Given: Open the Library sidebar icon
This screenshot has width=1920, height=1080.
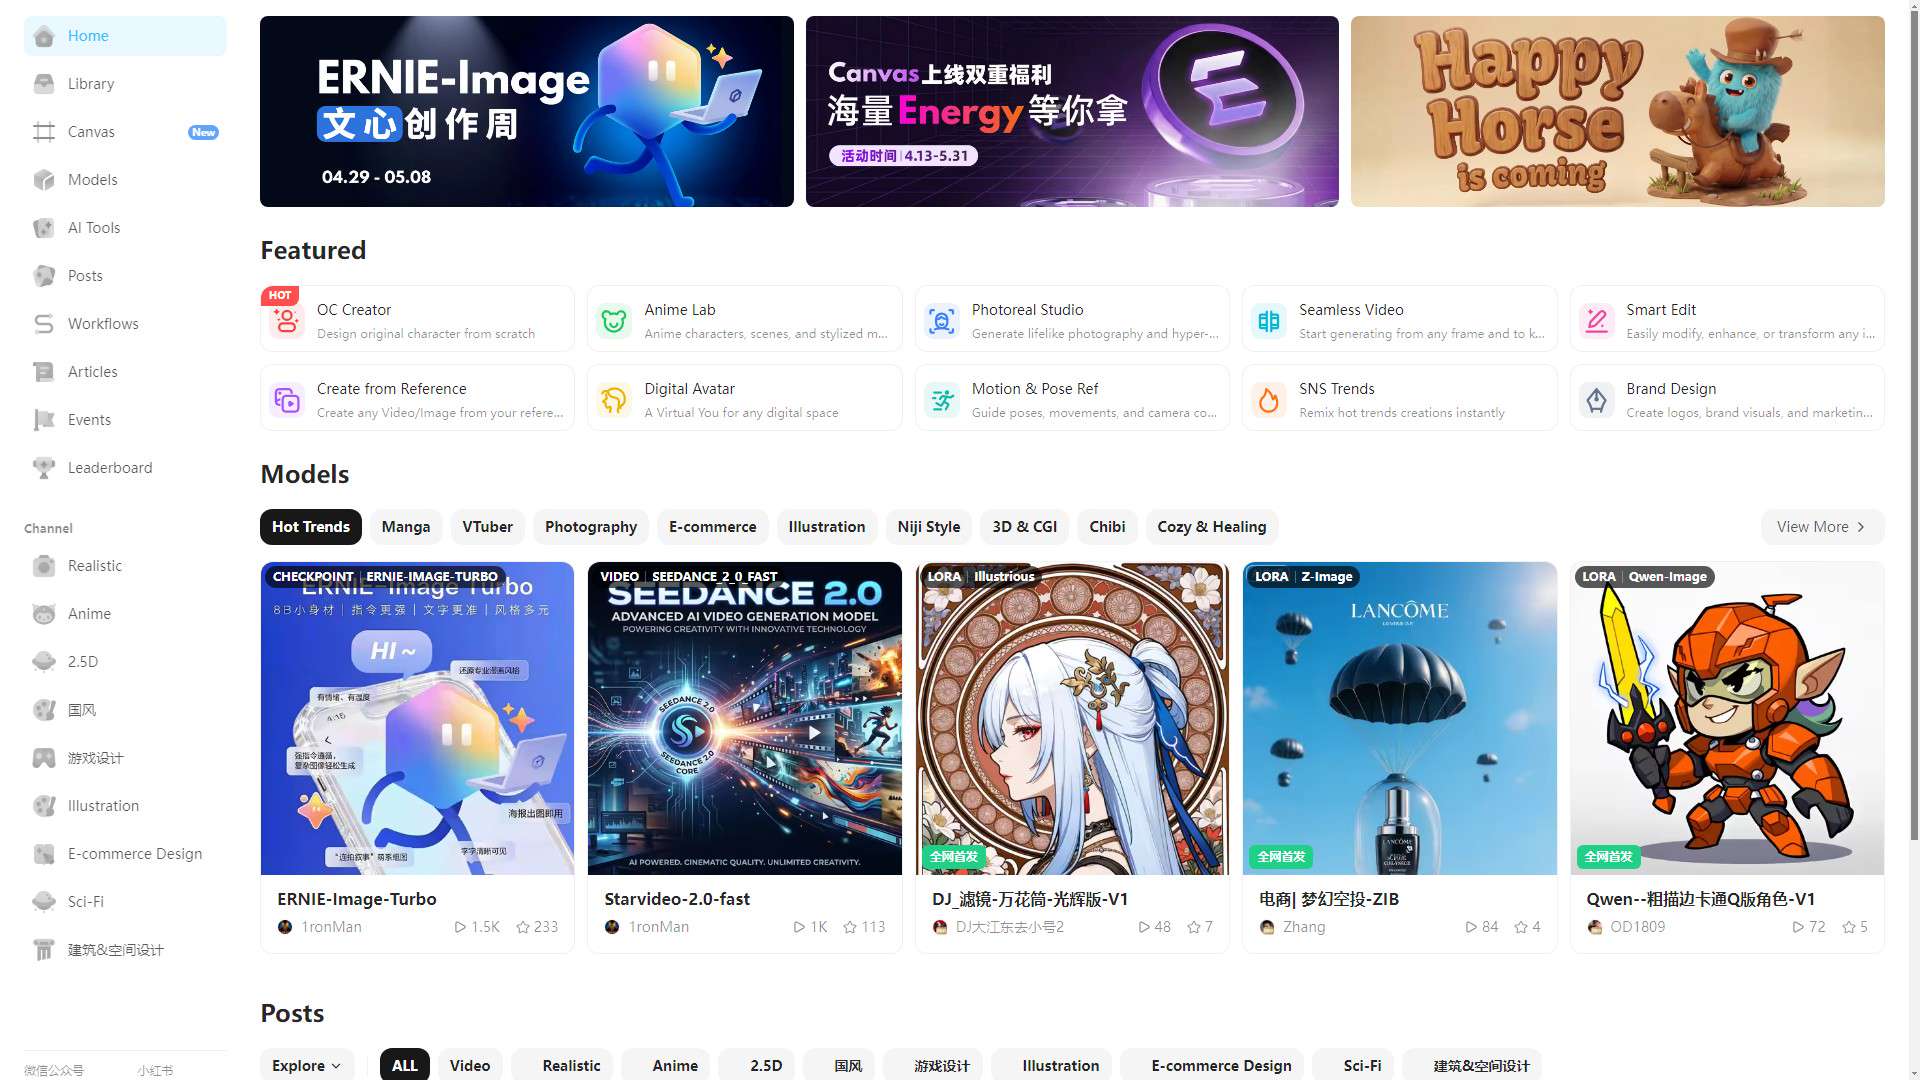Looking at the screenshot, I should (x=44, y=84).
